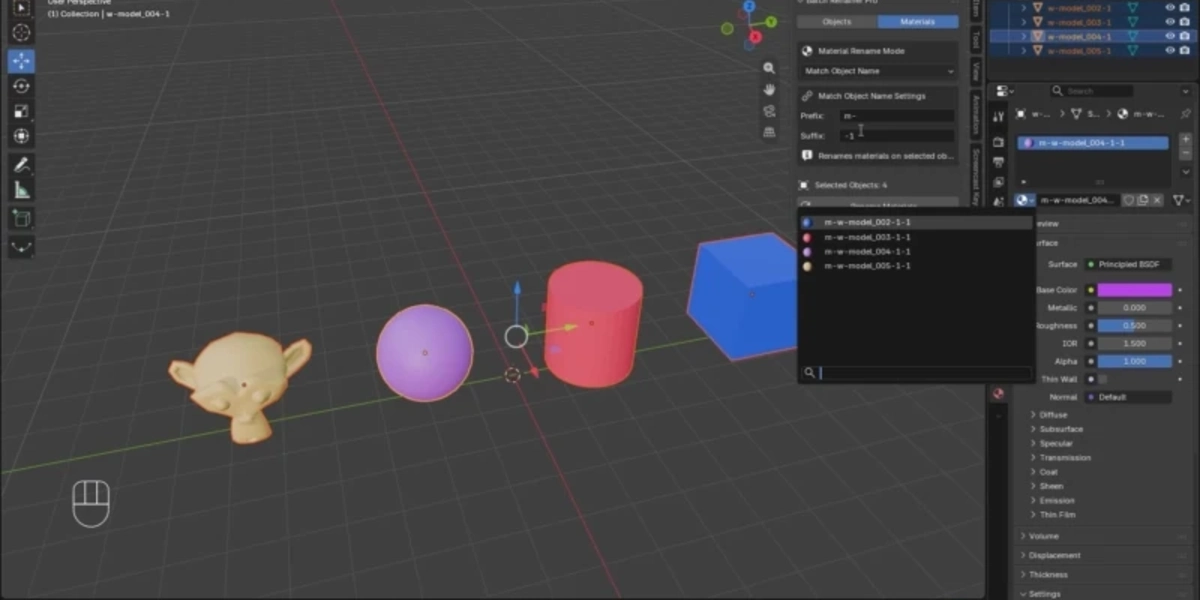Select the Add Cube tool
Screen dimensions: 1200x600
21,218
